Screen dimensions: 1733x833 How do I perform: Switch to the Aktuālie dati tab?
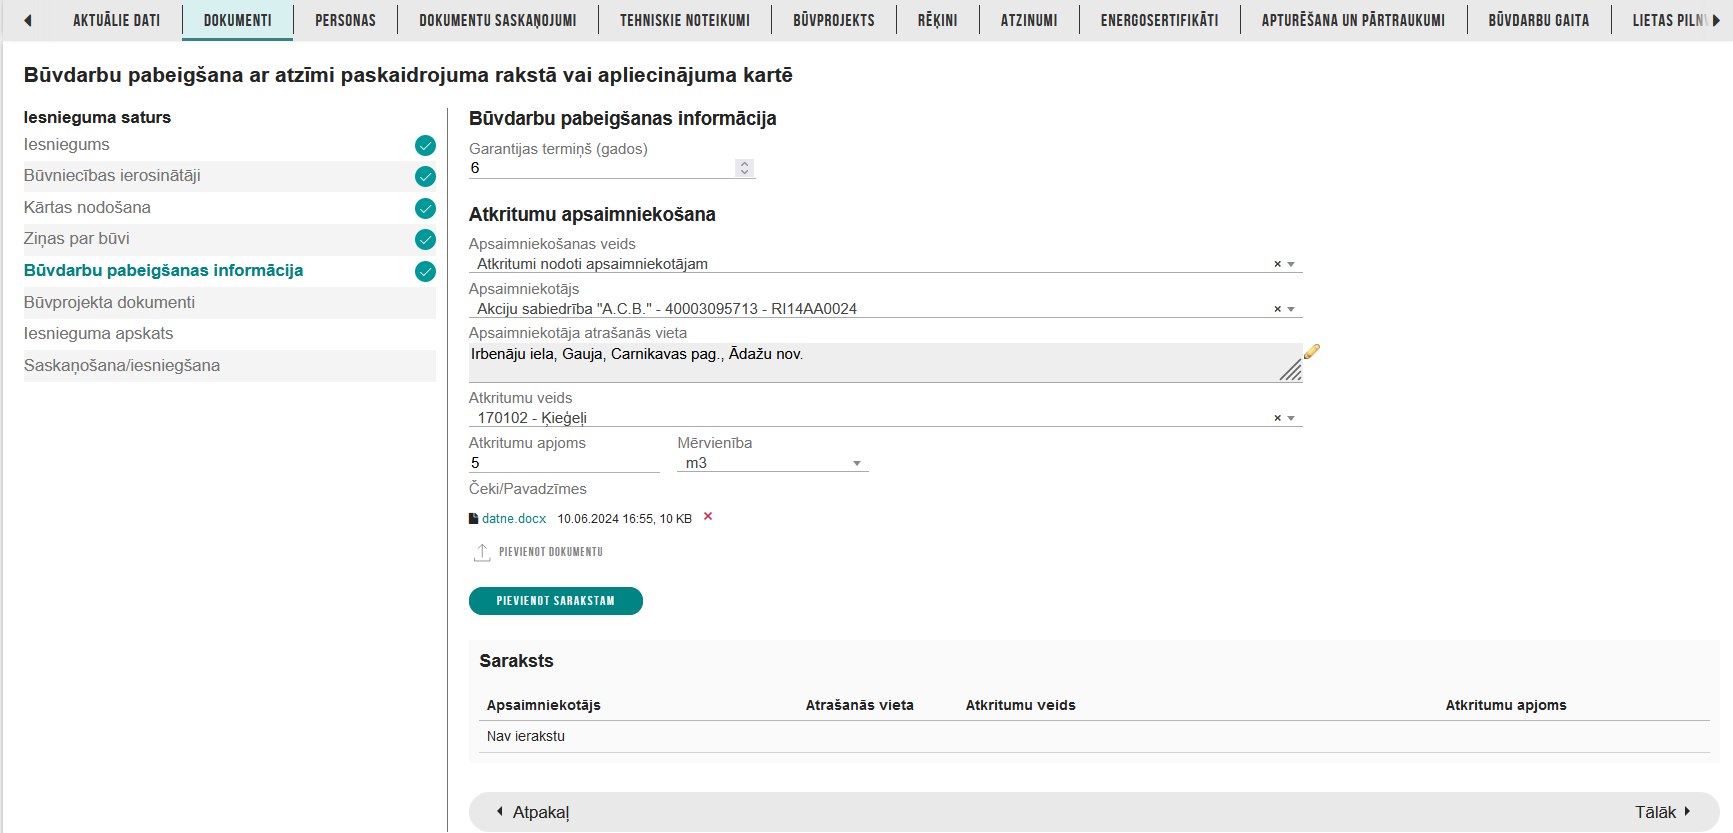(116, 20)
